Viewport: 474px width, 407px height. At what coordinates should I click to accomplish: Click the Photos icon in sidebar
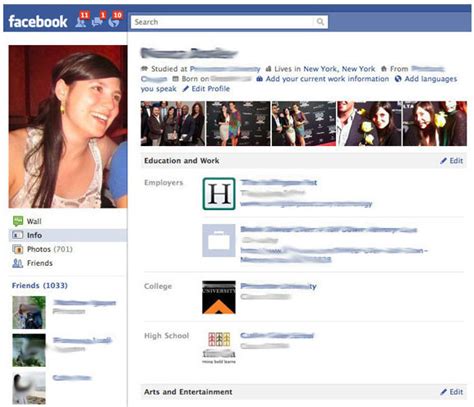pos(18,249)
